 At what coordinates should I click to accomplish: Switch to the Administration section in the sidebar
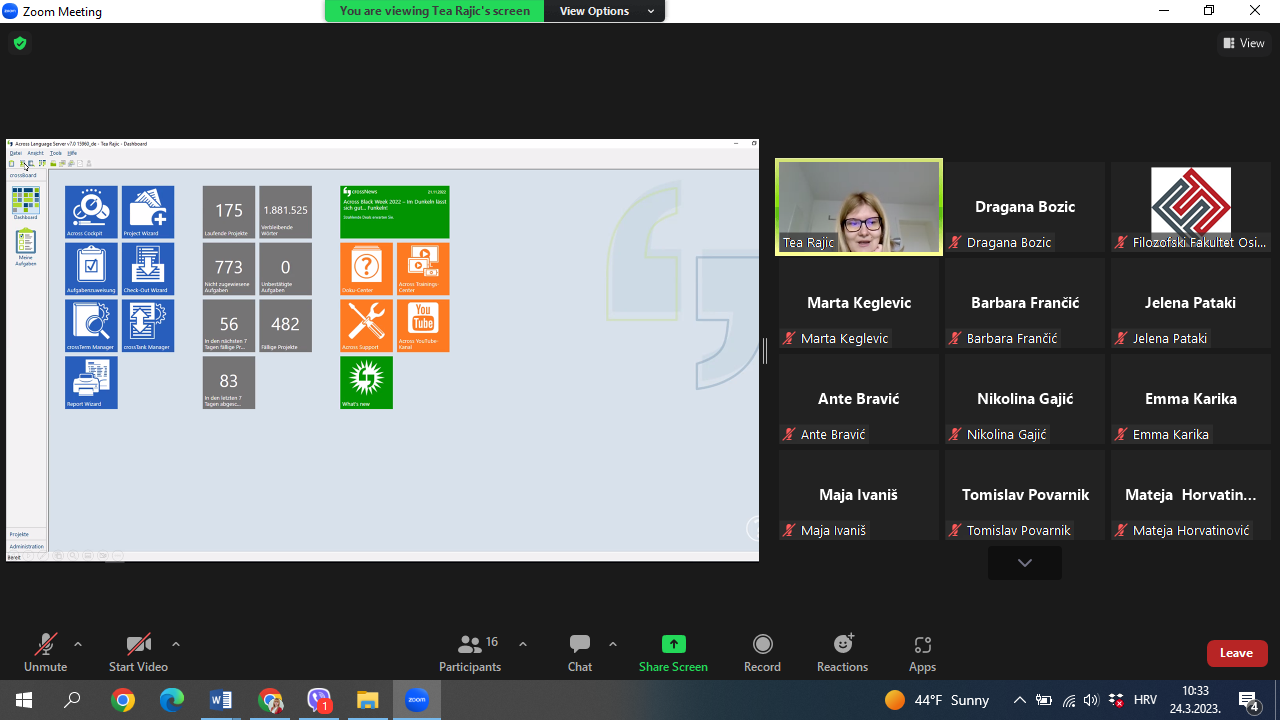coord(26,546)
